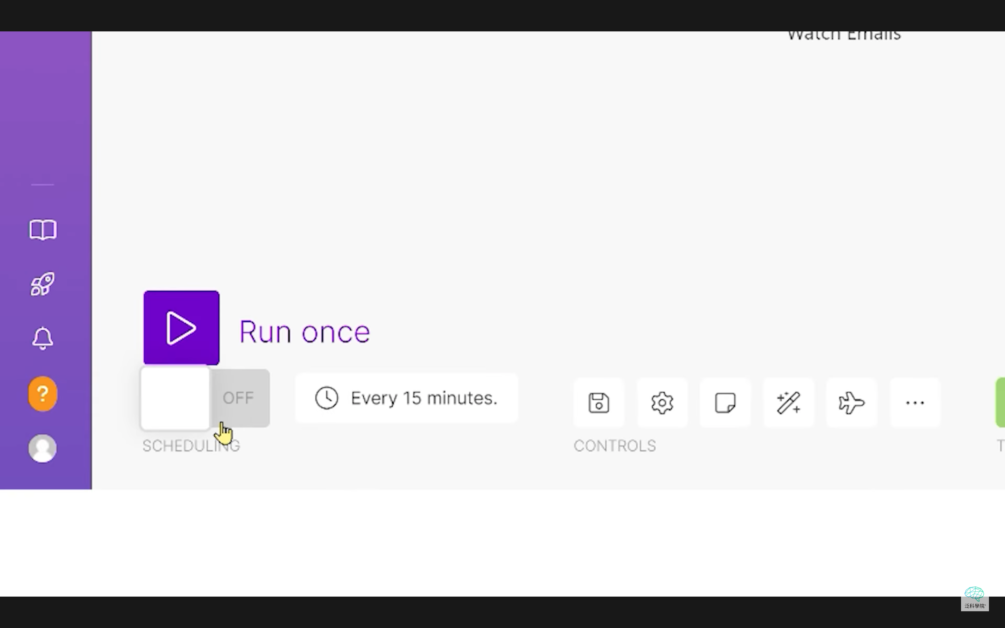The image size is (1005, 628).
Task: Click the airplane icon in controls
Action: pos(851,403)
